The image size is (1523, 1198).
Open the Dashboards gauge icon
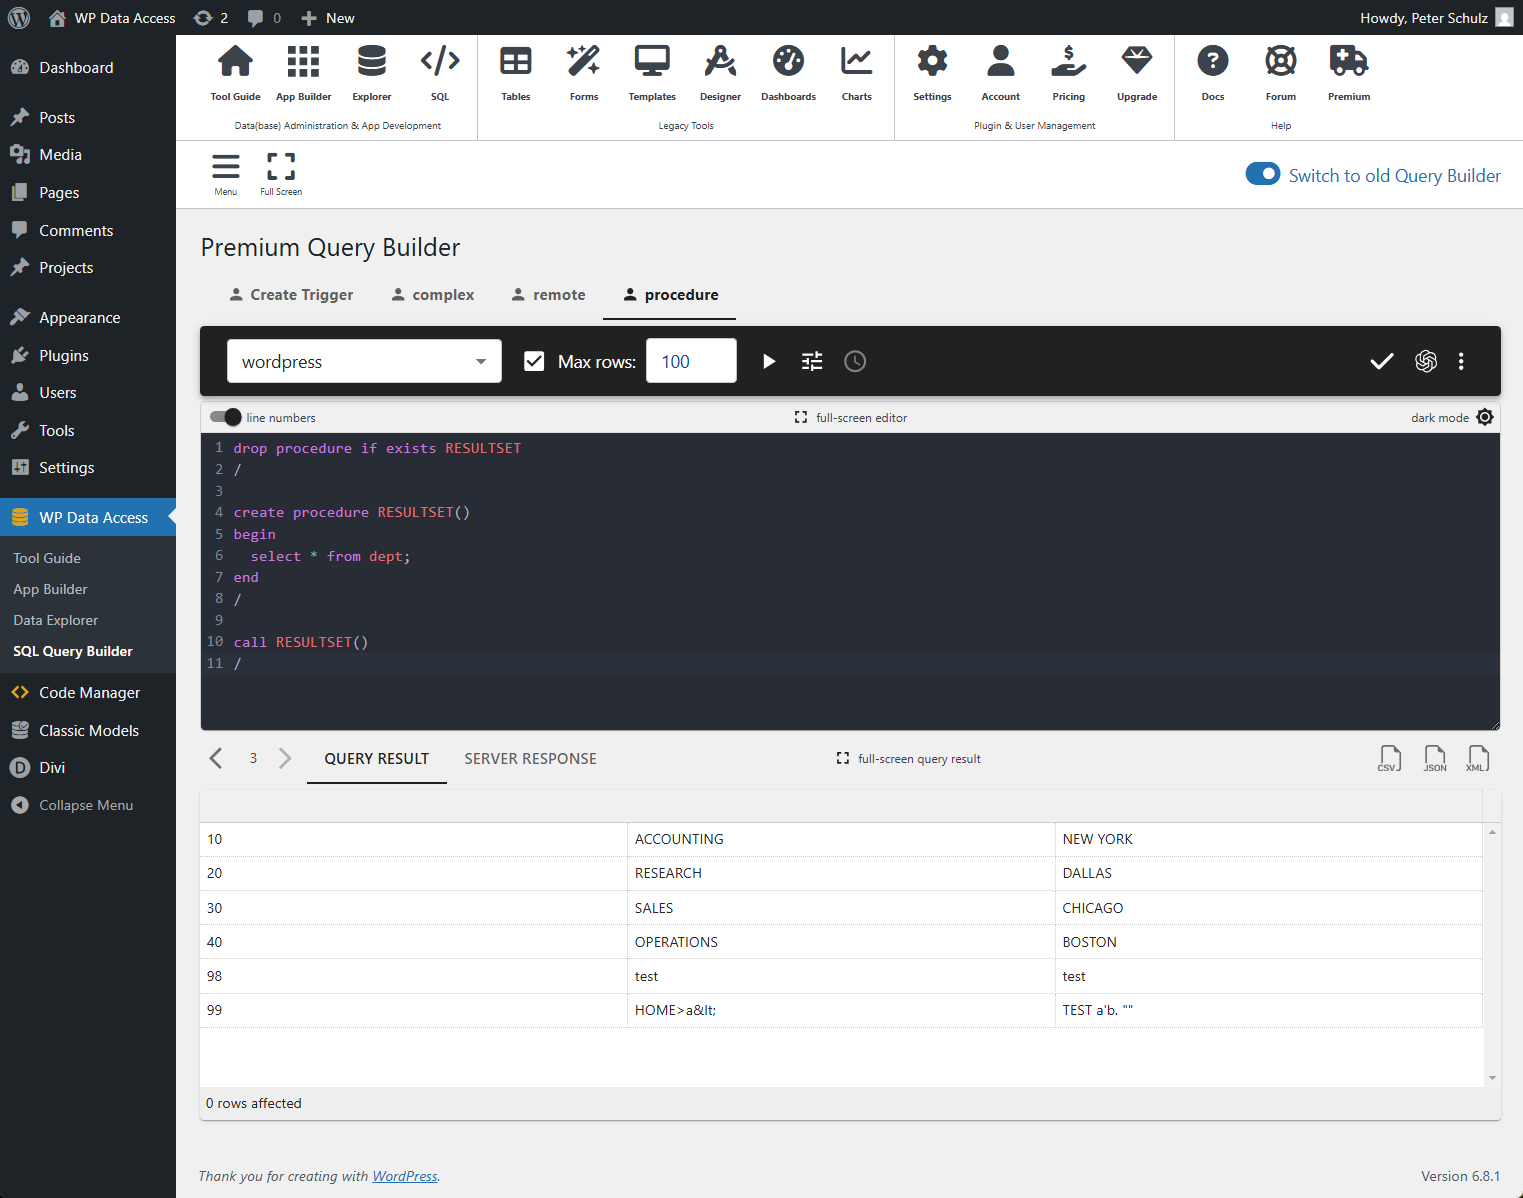click(788, 62)
